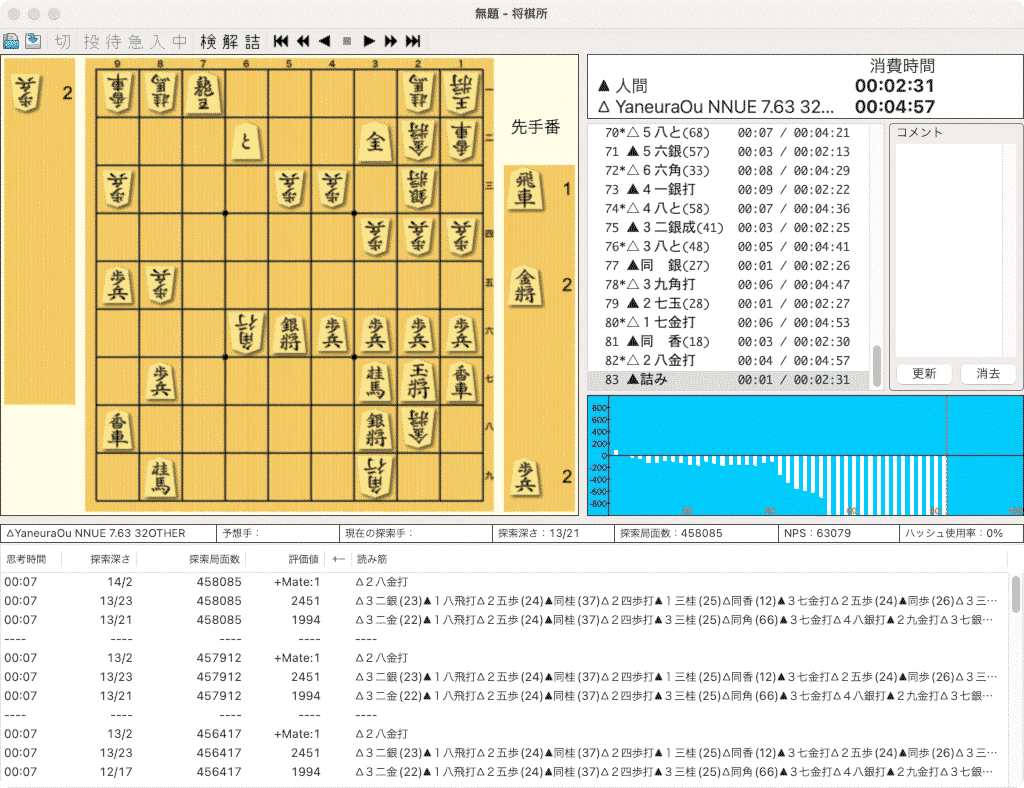The image size is (1024, 788).
Task: Click the 思考時間 column header
Action: [x=26, y=559]
